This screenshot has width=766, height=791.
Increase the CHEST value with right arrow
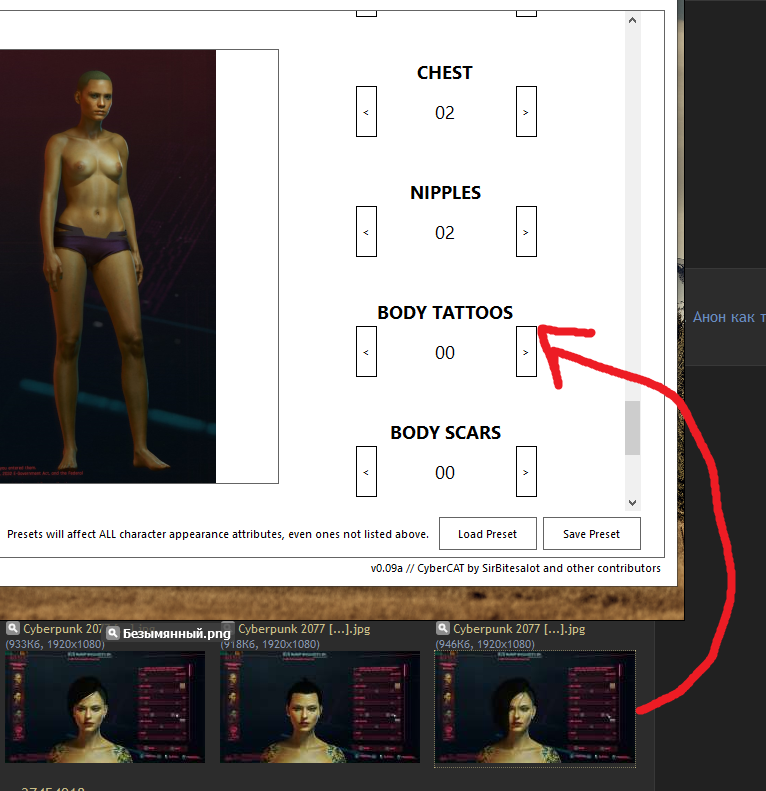(x=526, y=111)
